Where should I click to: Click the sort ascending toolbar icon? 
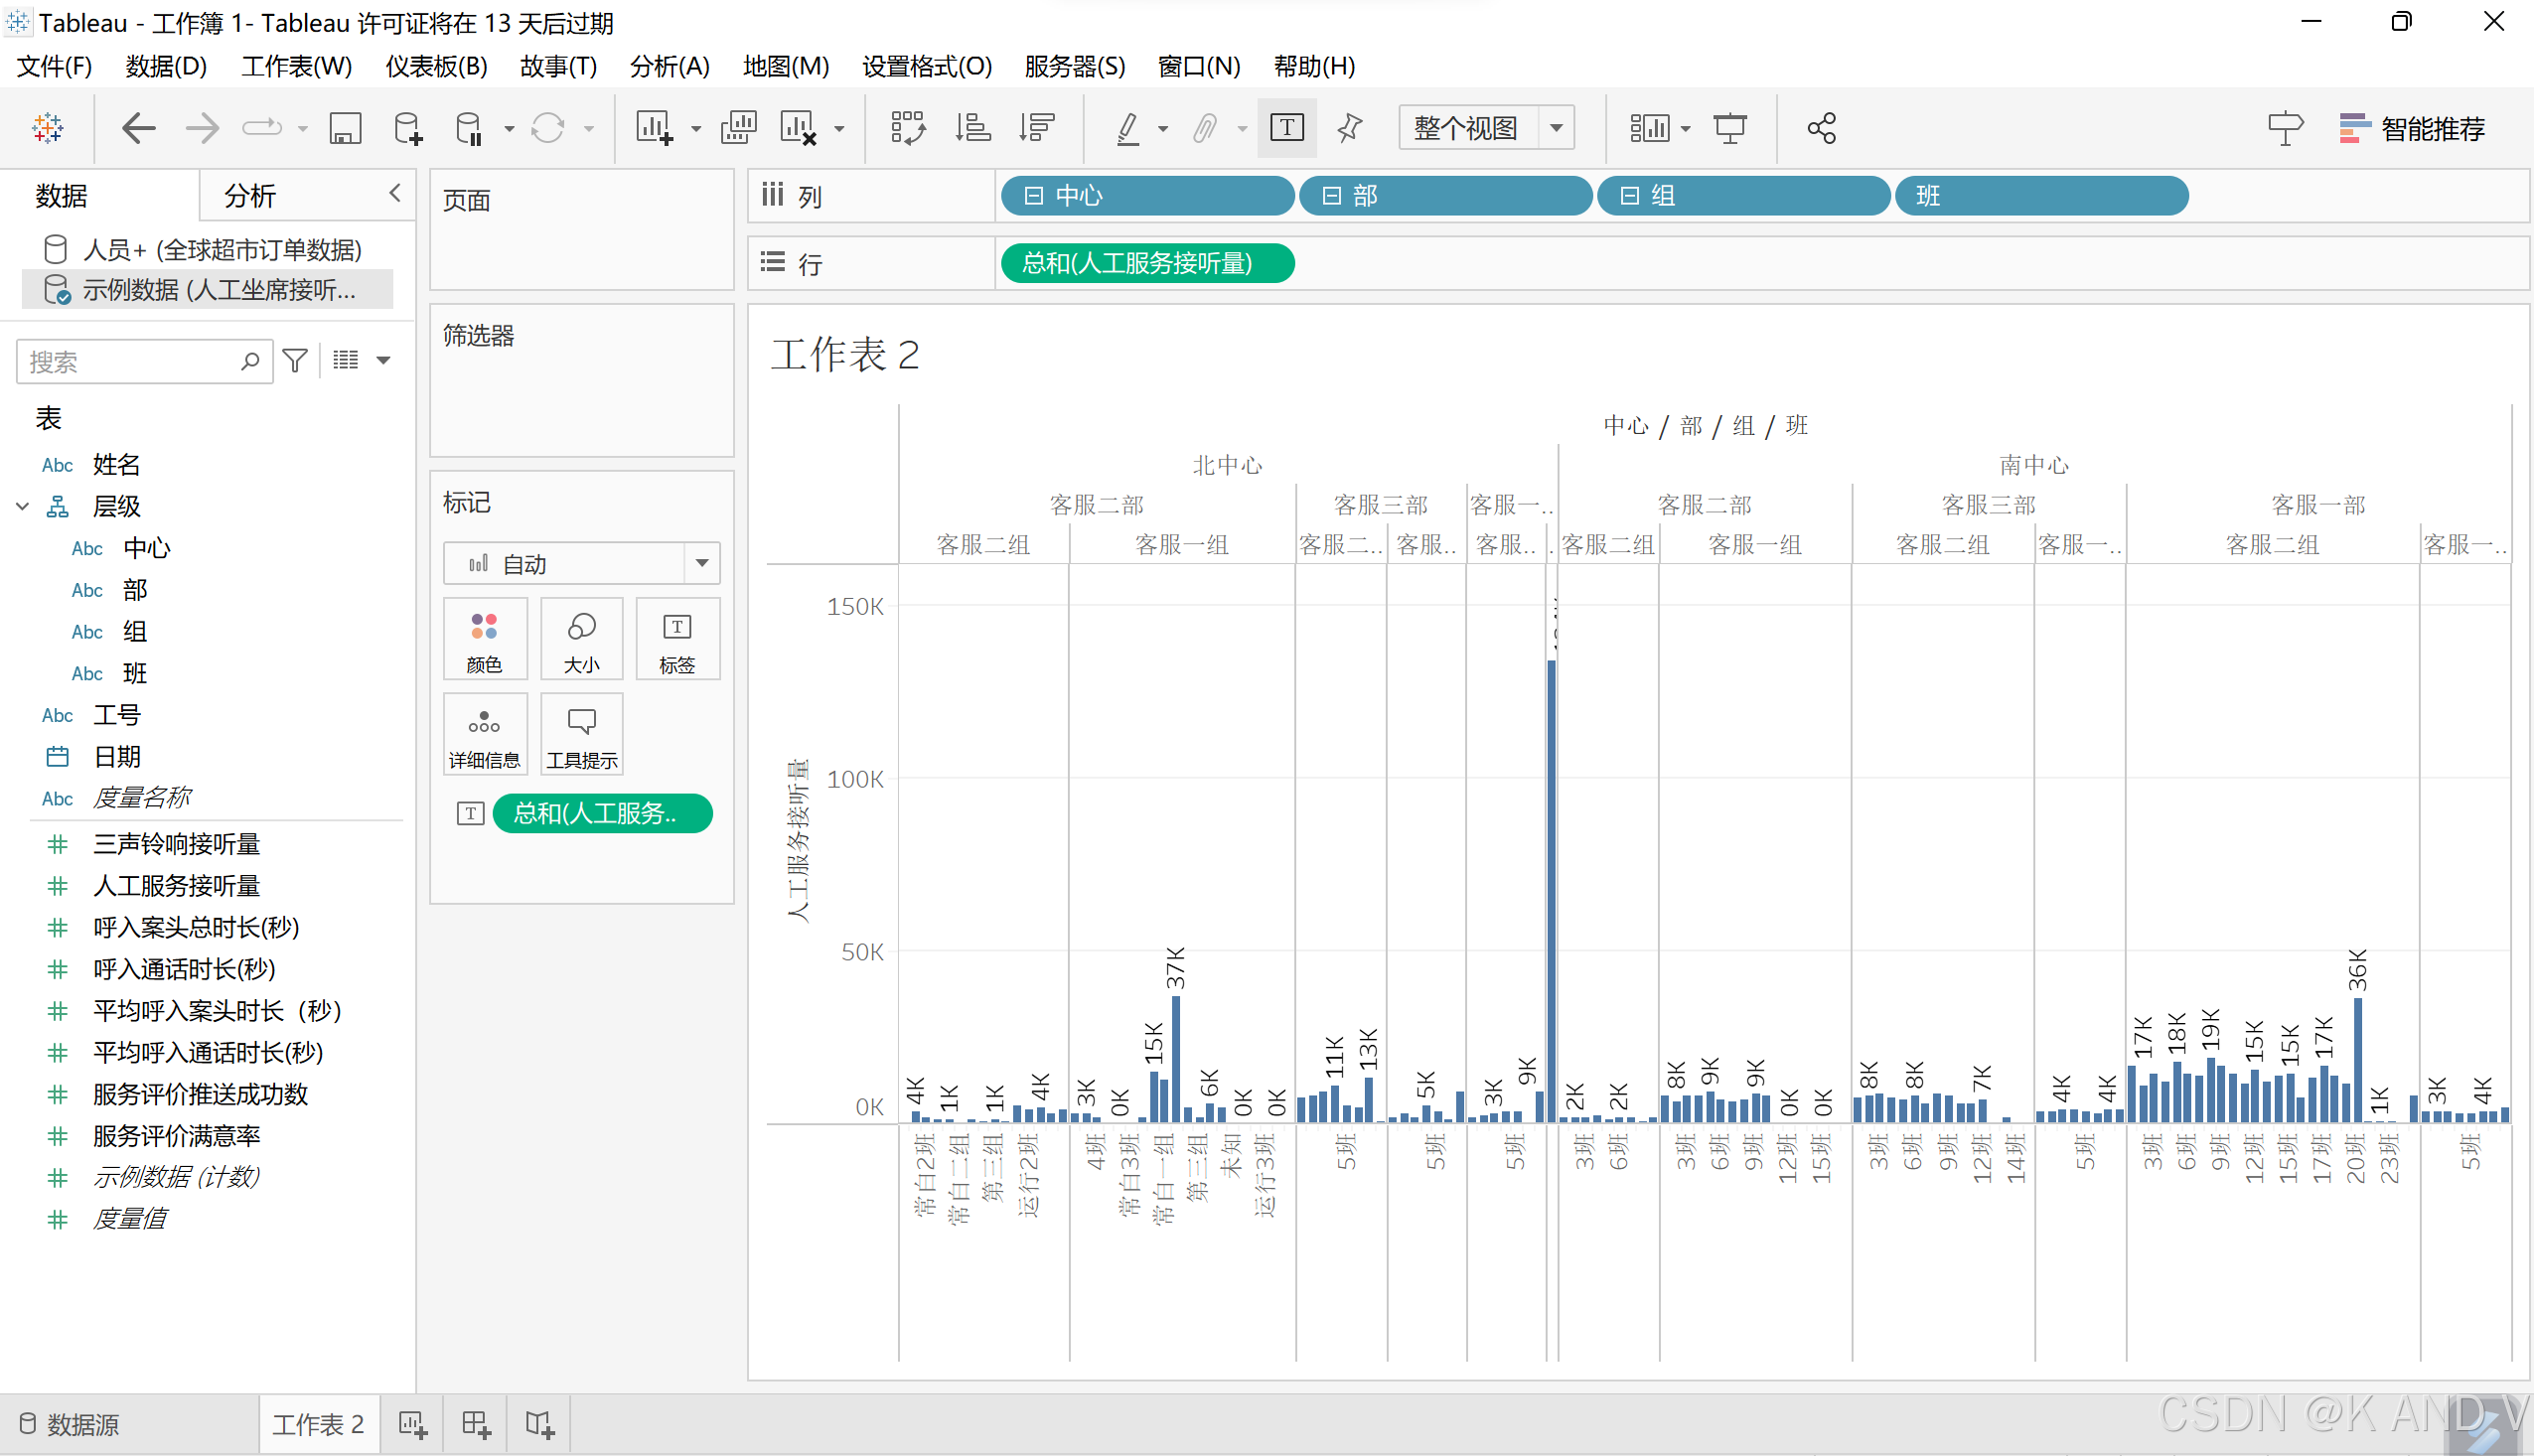click(972, 128)
